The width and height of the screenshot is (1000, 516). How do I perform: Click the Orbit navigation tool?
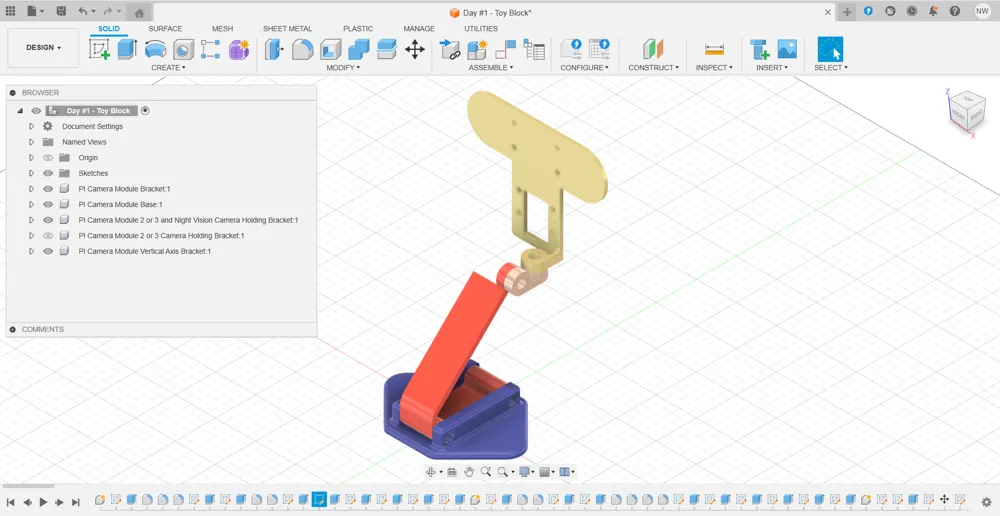pos(430,471)
